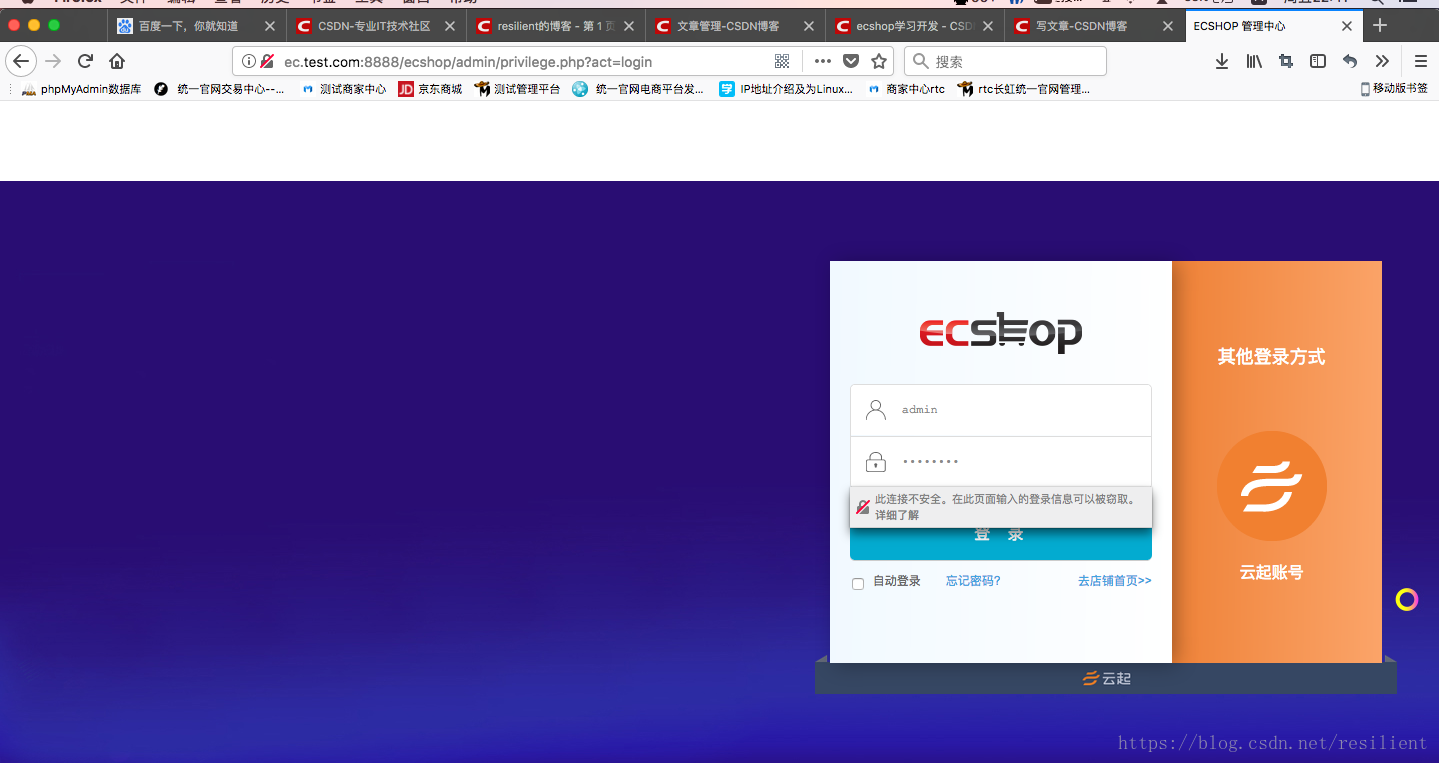Open the Firefox hamburger menu
Image resolution: width=1439 pixels, height=763 pixels.
click(x=1420, y=61)
